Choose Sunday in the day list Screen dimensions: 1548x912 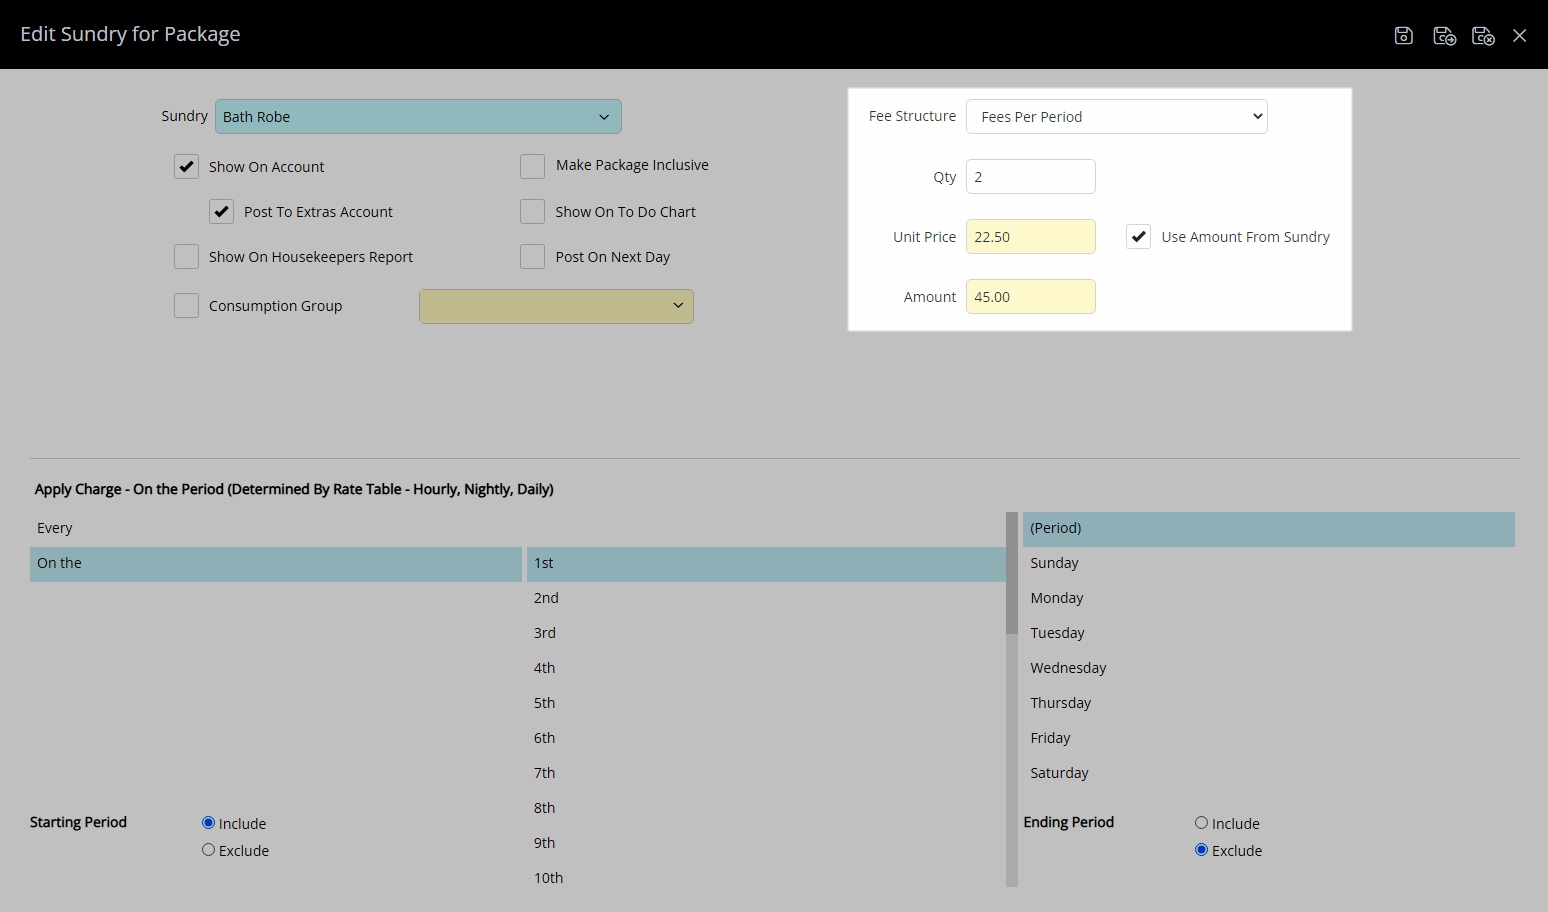point(1268,563)
